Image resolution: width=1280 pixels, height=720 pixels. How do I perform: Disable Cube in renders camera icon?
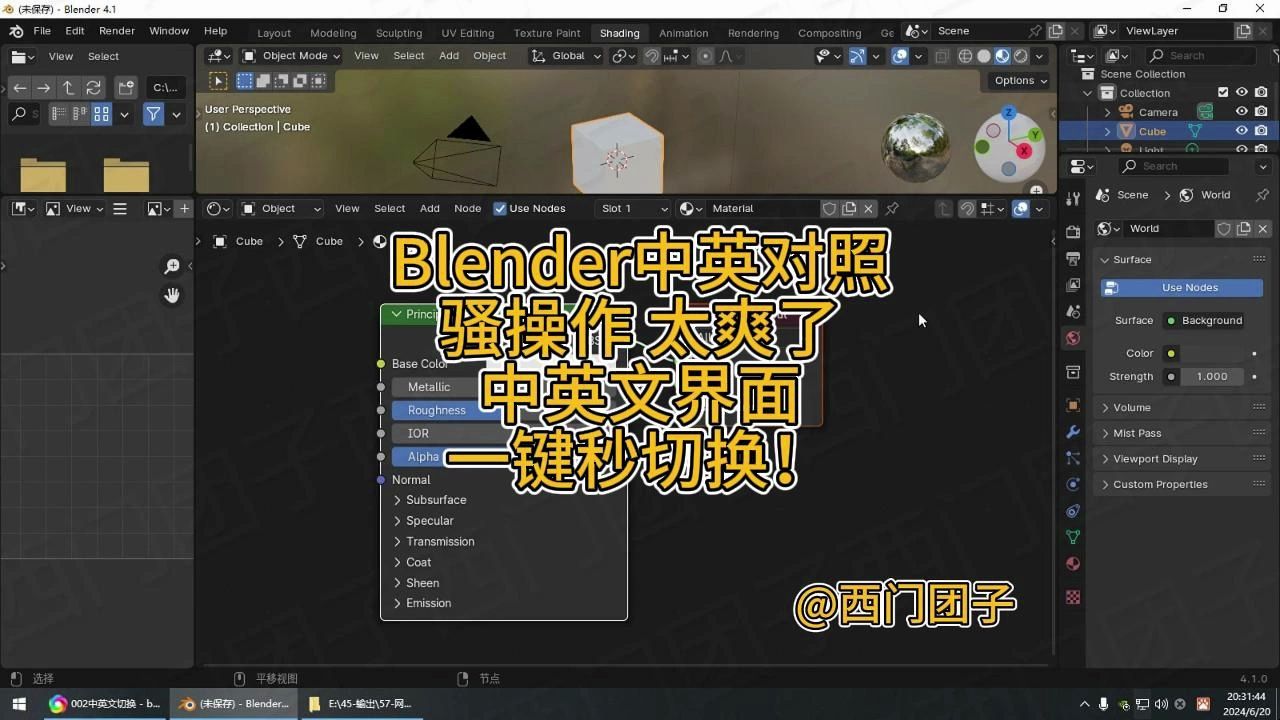[1261, 131]
